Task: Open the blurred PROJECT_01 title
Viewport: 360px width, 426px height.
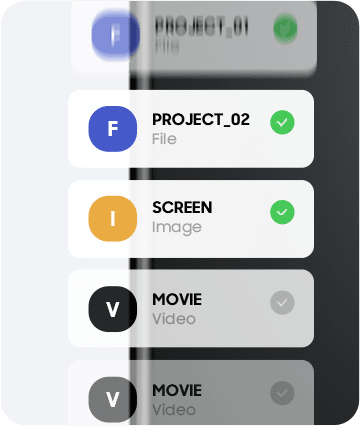Action: [x=202, y=26]
